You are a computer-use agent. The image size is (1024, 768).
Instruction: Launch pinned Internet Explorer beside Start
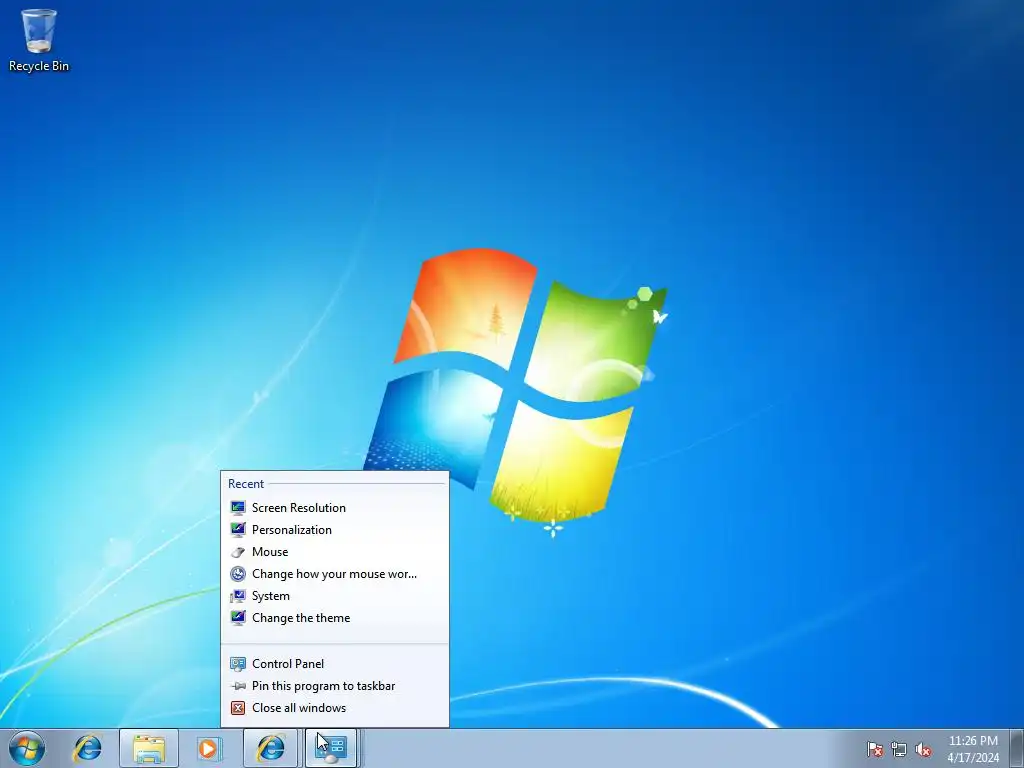(88, 748)
